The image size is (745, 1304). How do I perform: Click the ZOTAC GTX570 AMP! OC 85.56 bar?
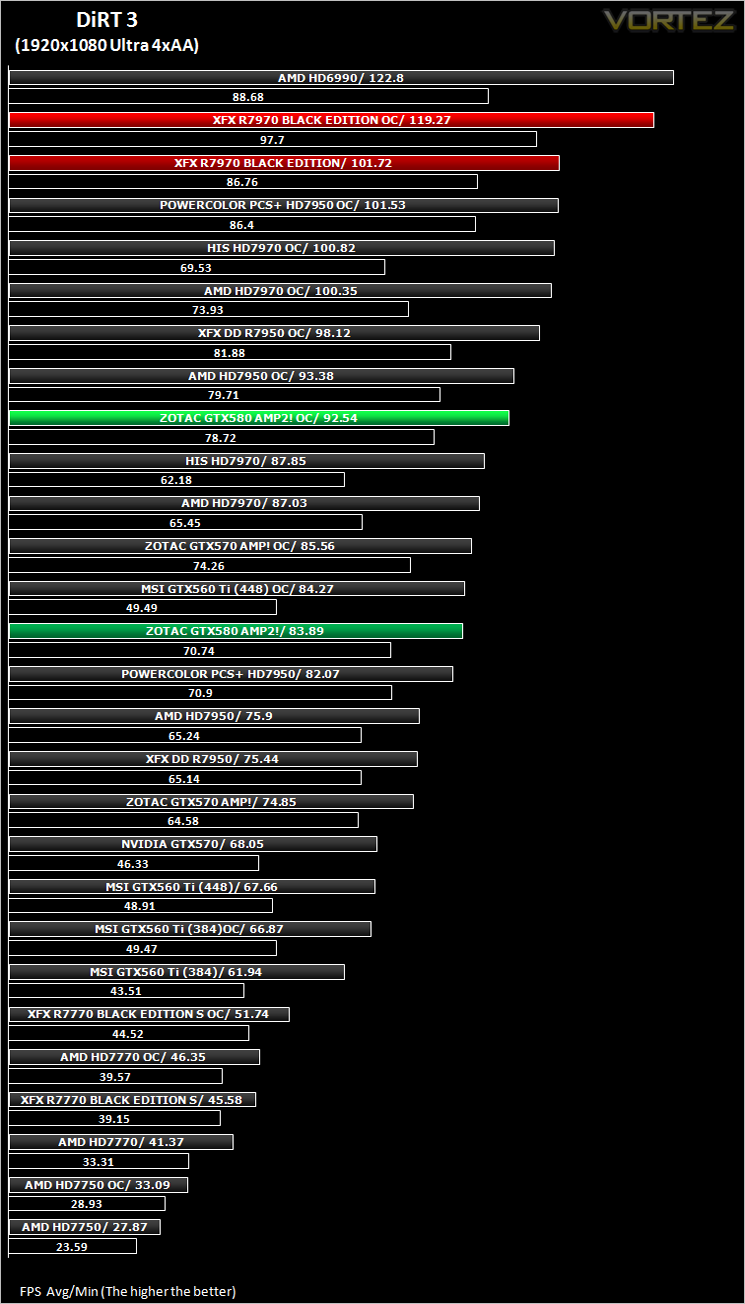tap(240, 546)
